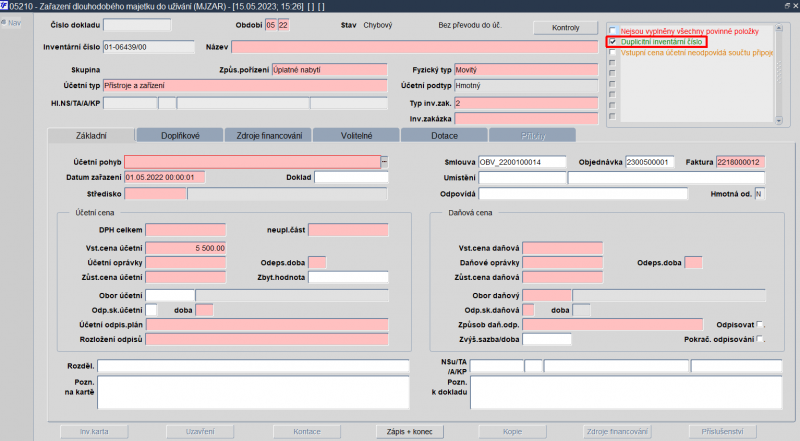Toggle the Duplicitní inventární číslo checkbox
Viewport: 800px width, 441px height.
pyautogui.click(x=613, y=42)
